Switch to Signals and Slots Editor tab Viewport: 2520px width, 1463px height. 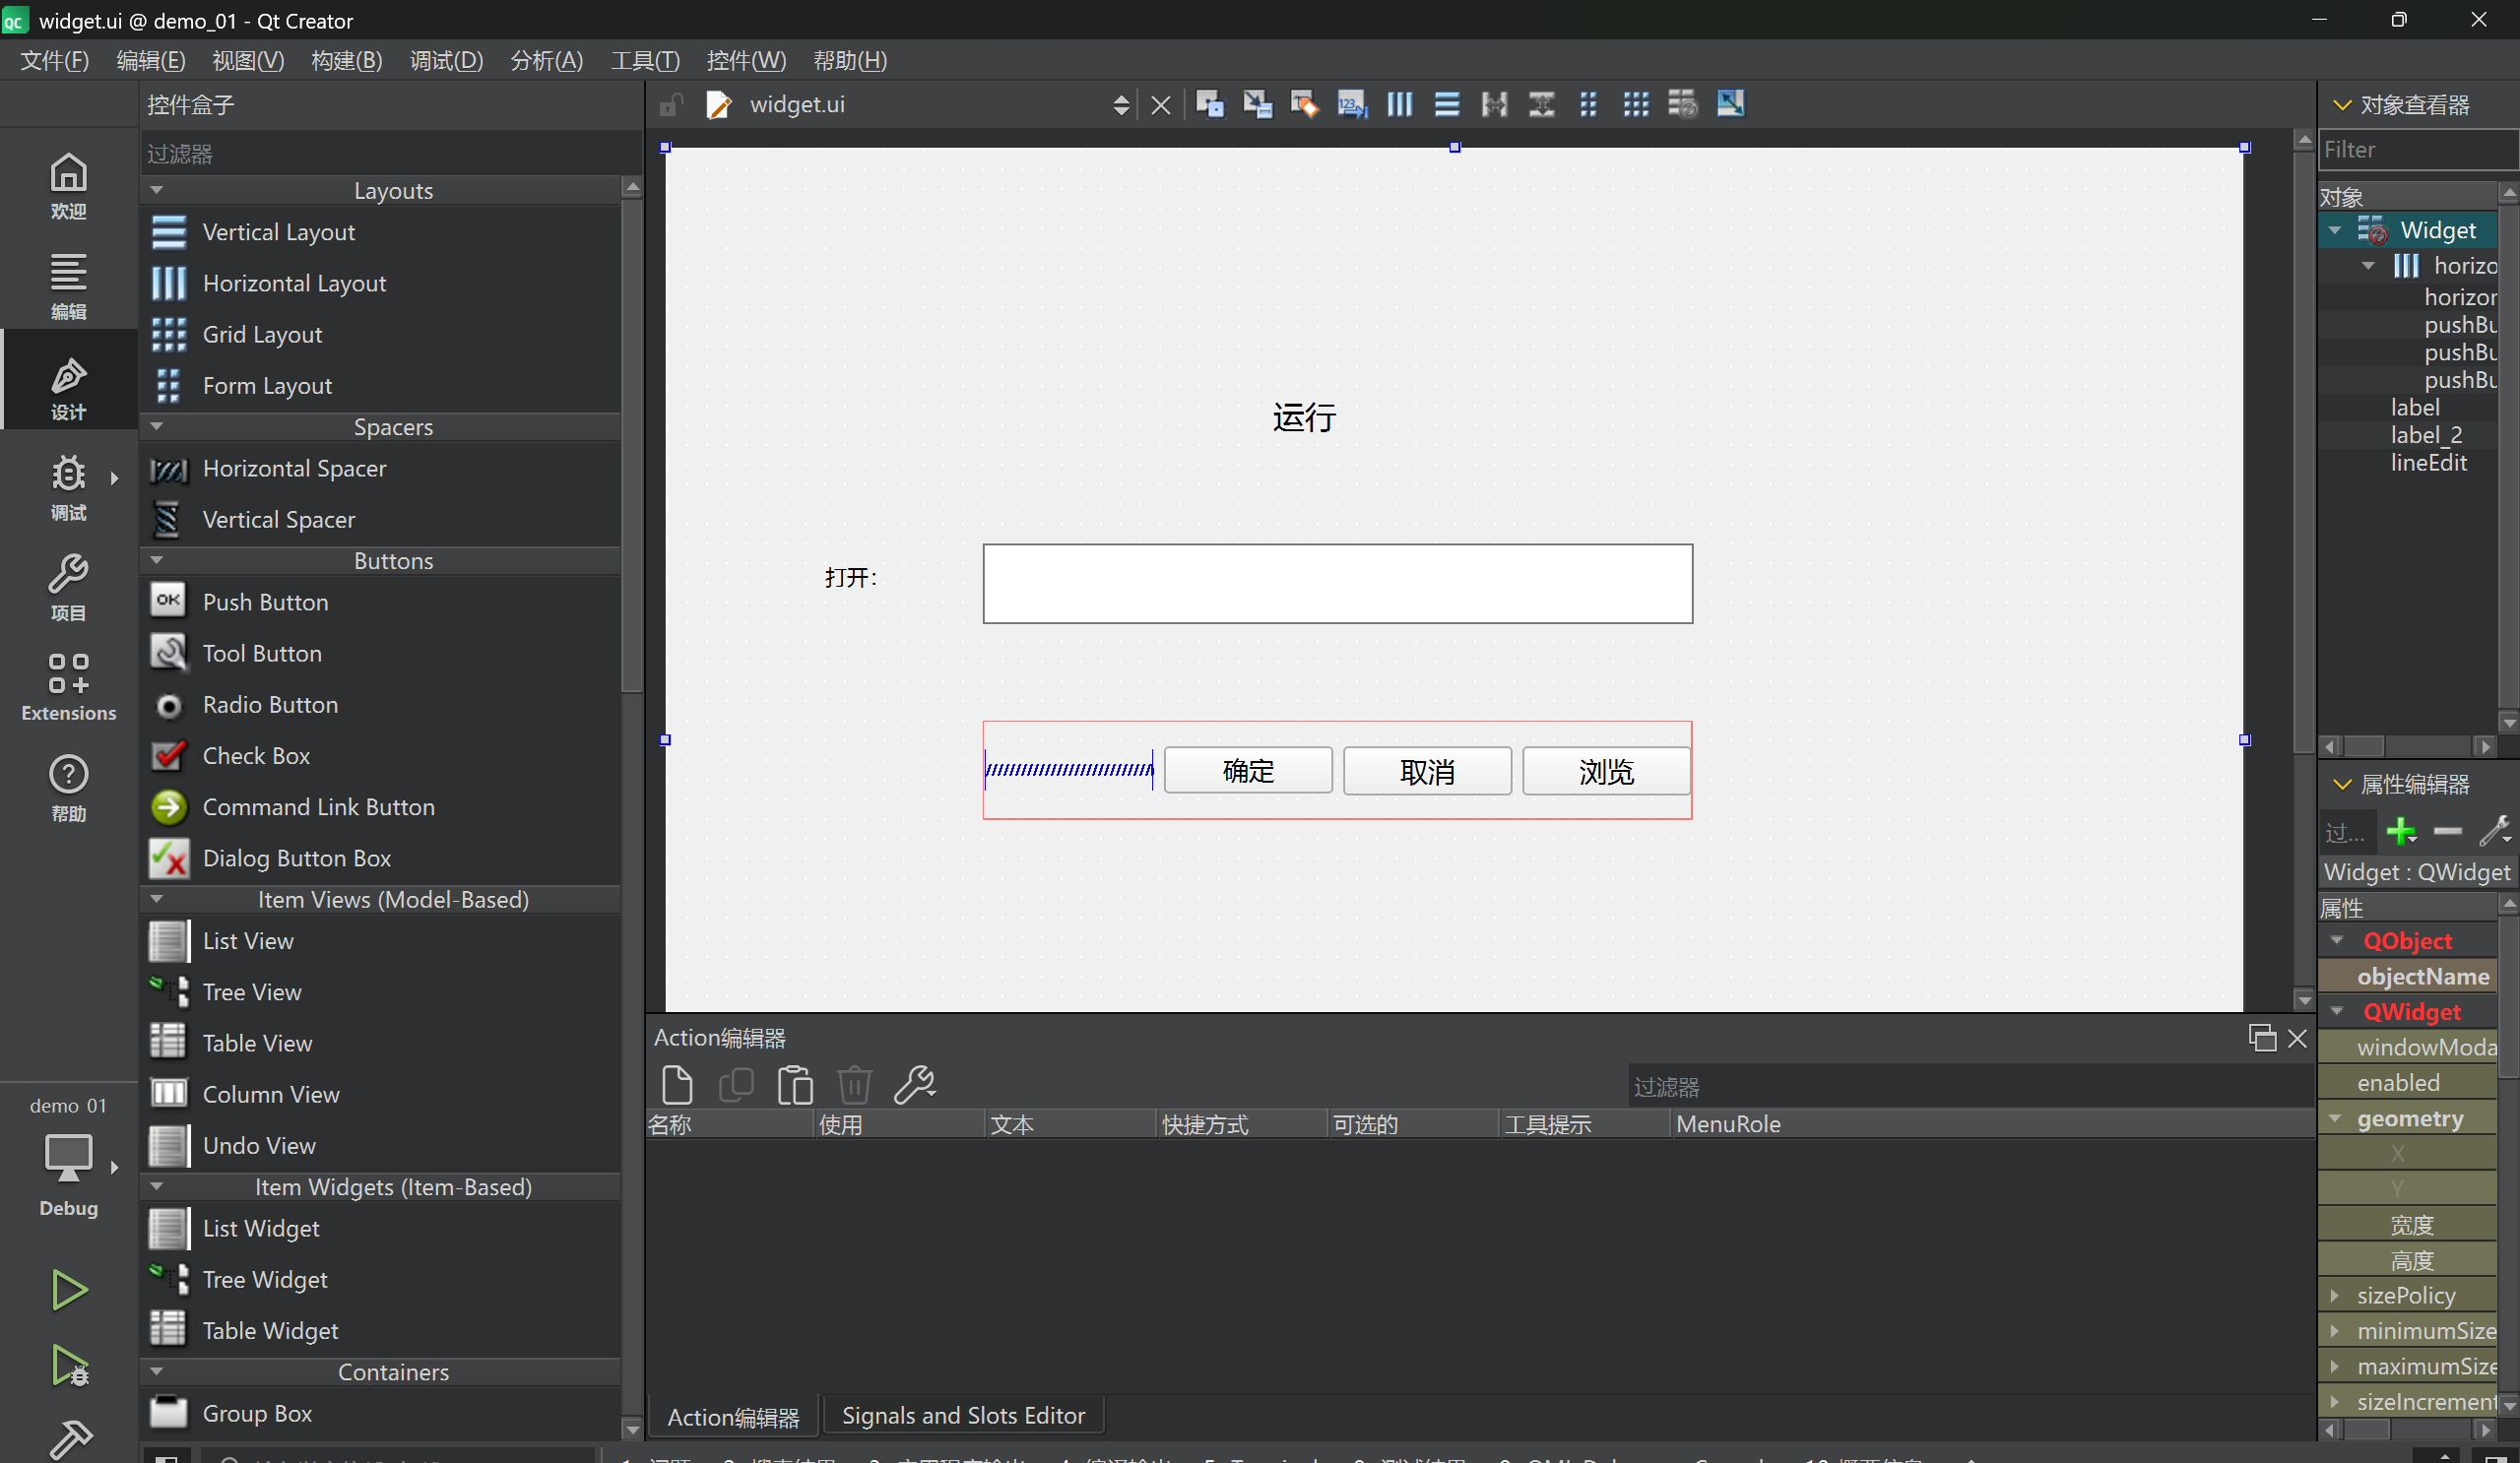click(x=962, y=1415)
